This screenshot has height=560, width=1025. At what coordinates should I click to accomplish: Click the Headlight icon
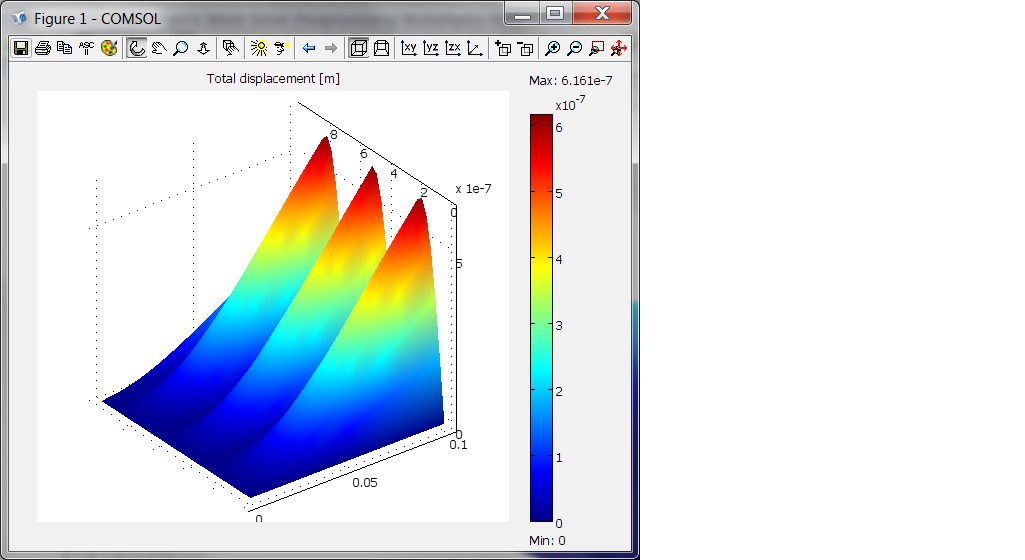[281, 48]
